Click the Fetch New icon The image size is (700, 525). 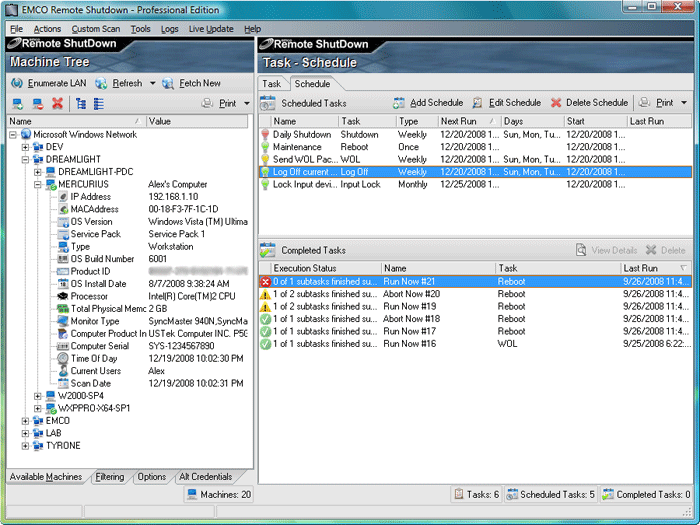click(168, 83)
